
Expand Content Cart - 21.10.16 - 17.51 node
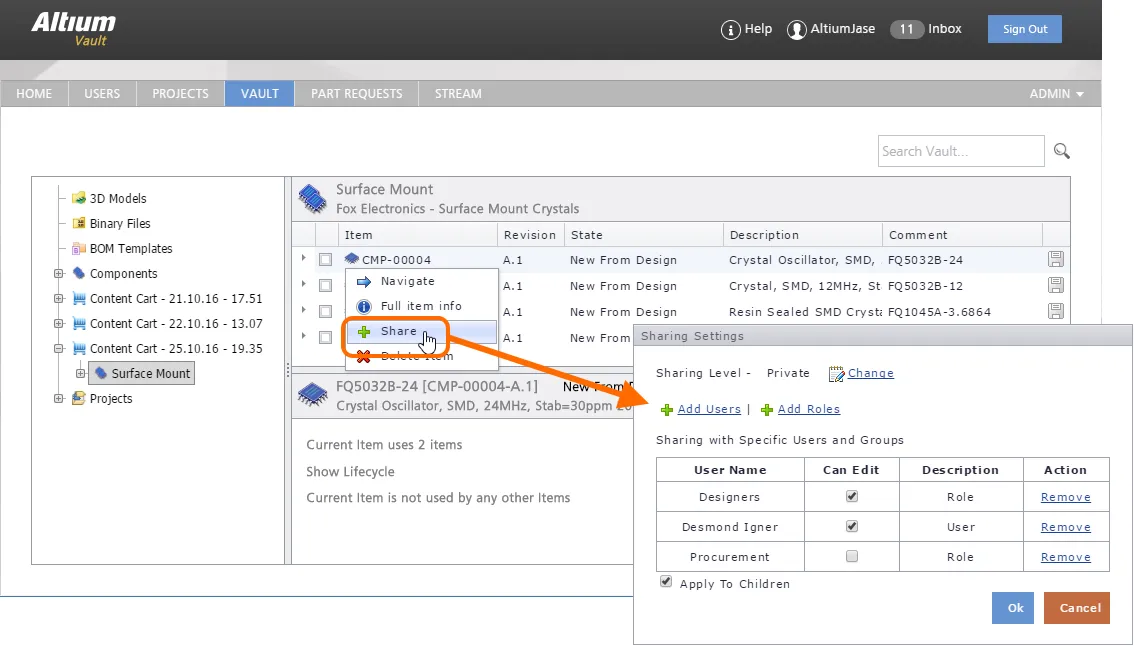click(59, 298)
